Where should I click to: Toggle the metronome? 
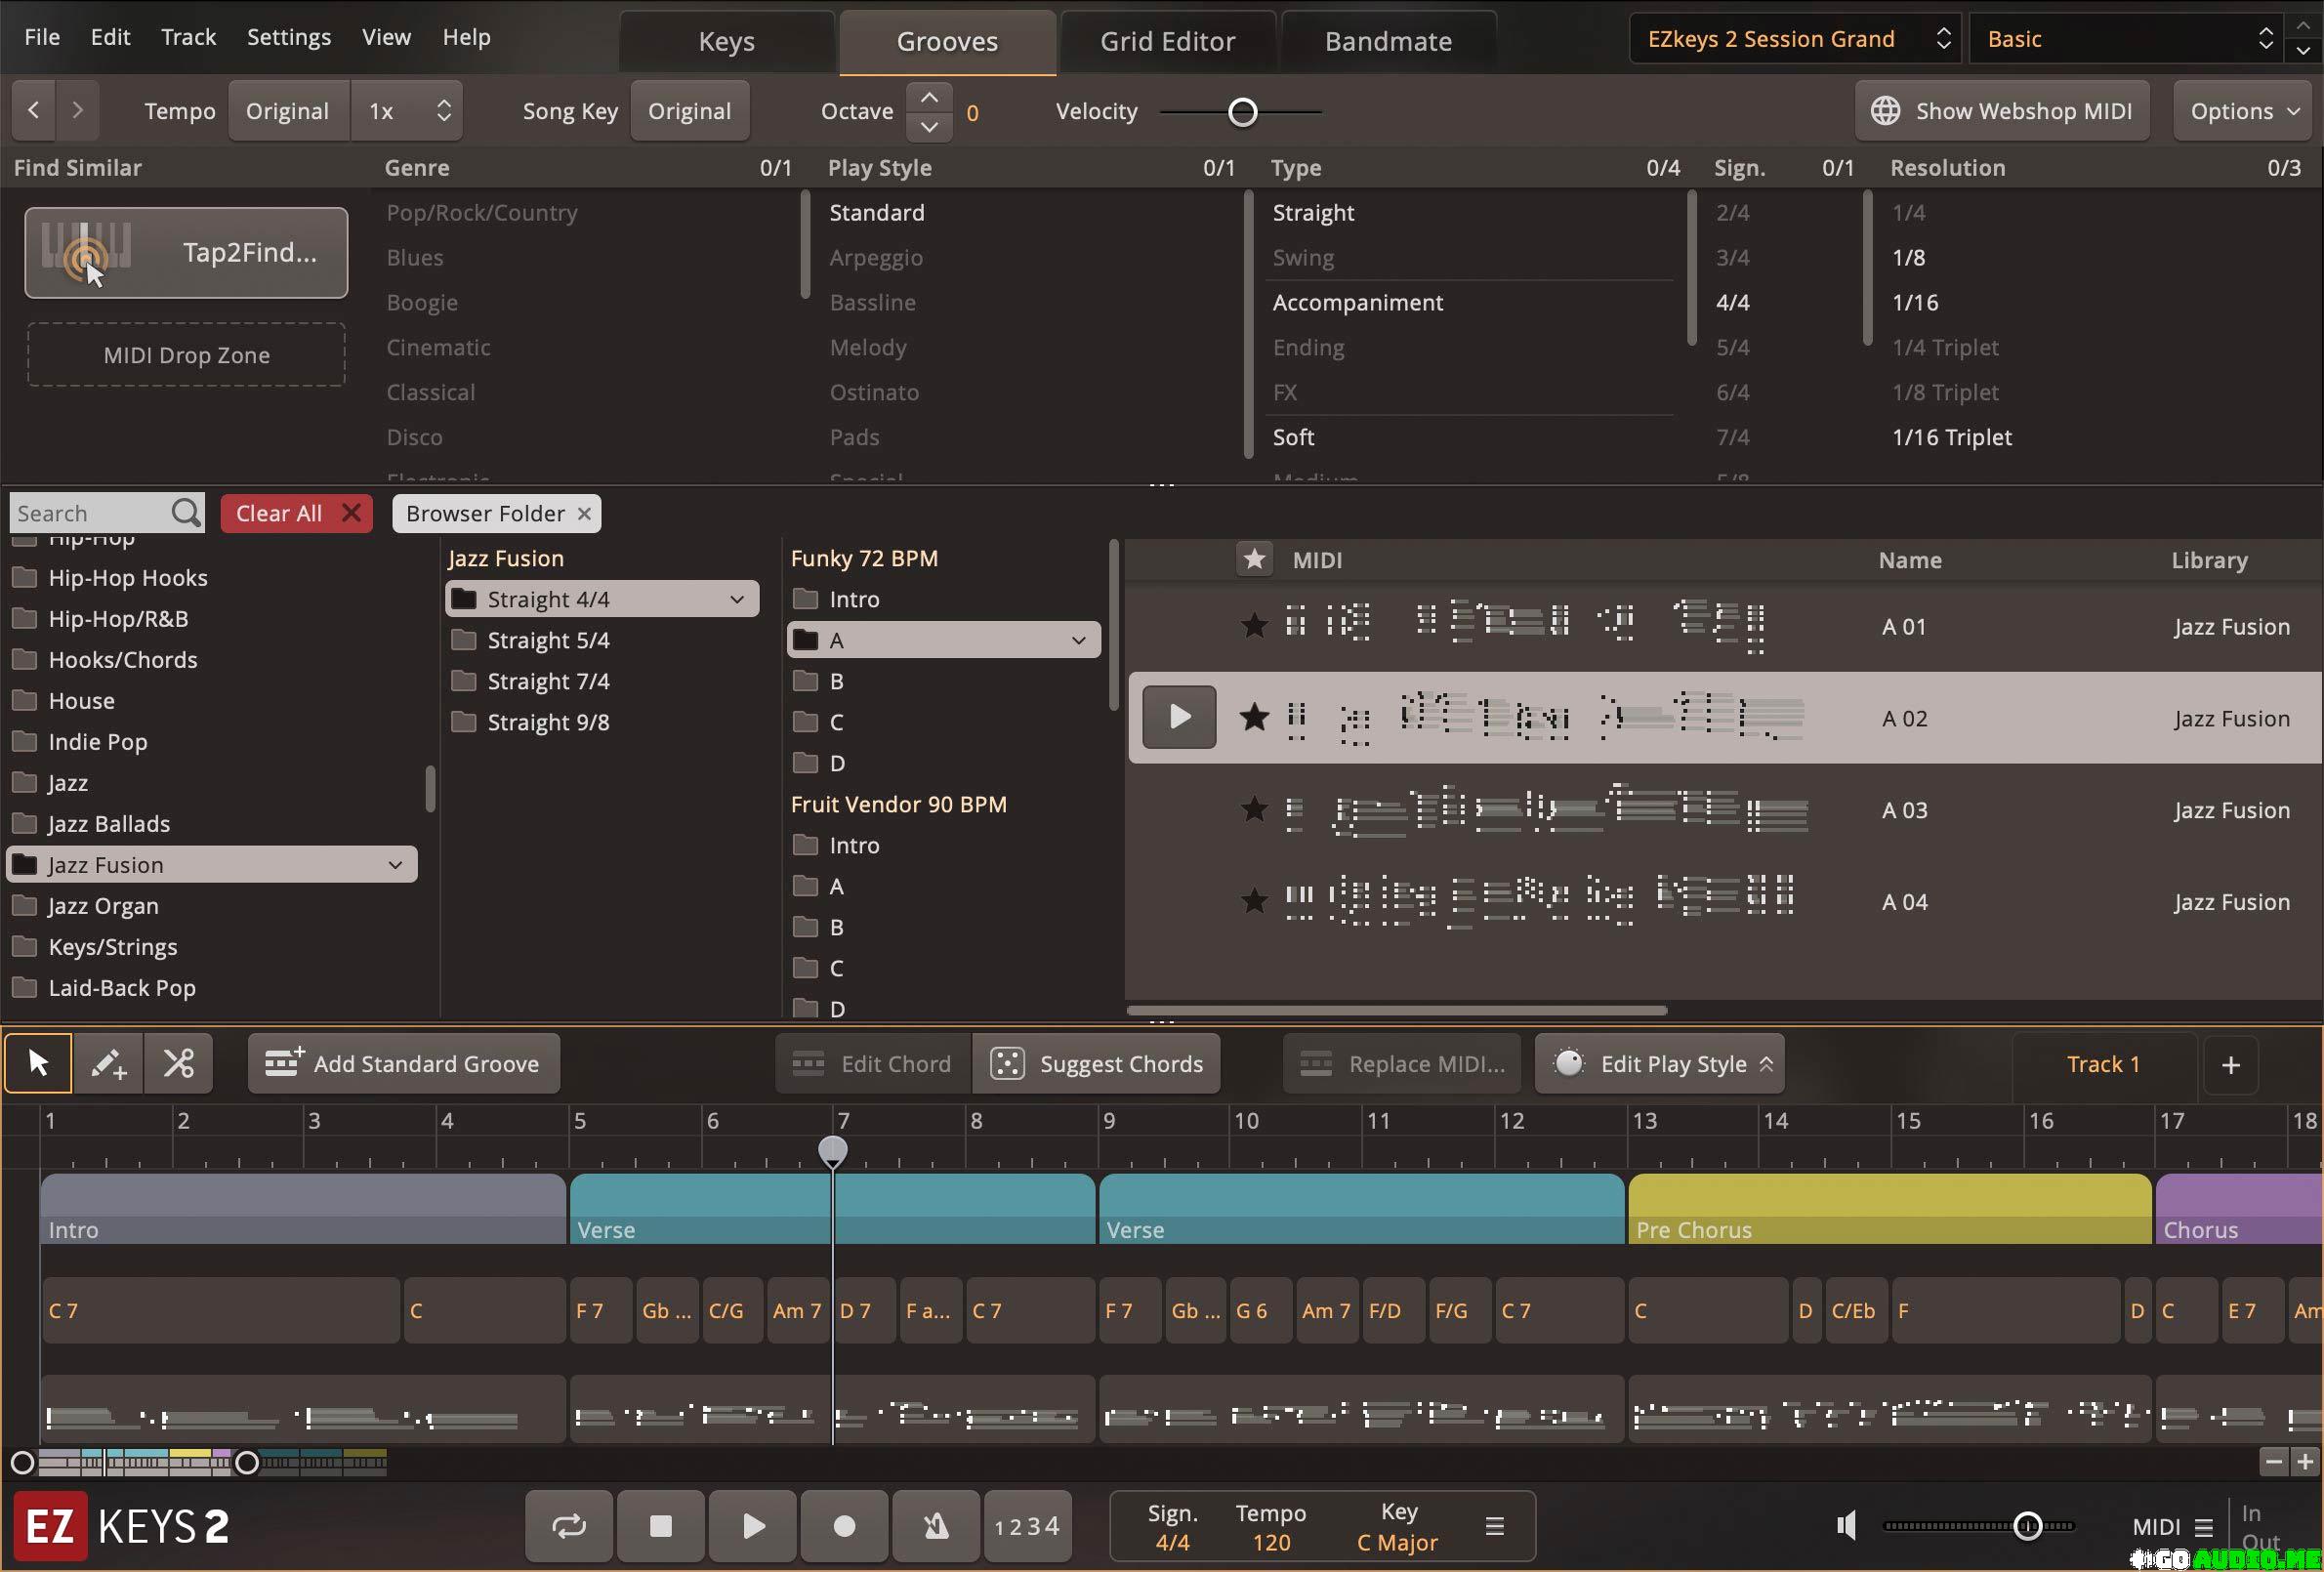coord(936,1526)
